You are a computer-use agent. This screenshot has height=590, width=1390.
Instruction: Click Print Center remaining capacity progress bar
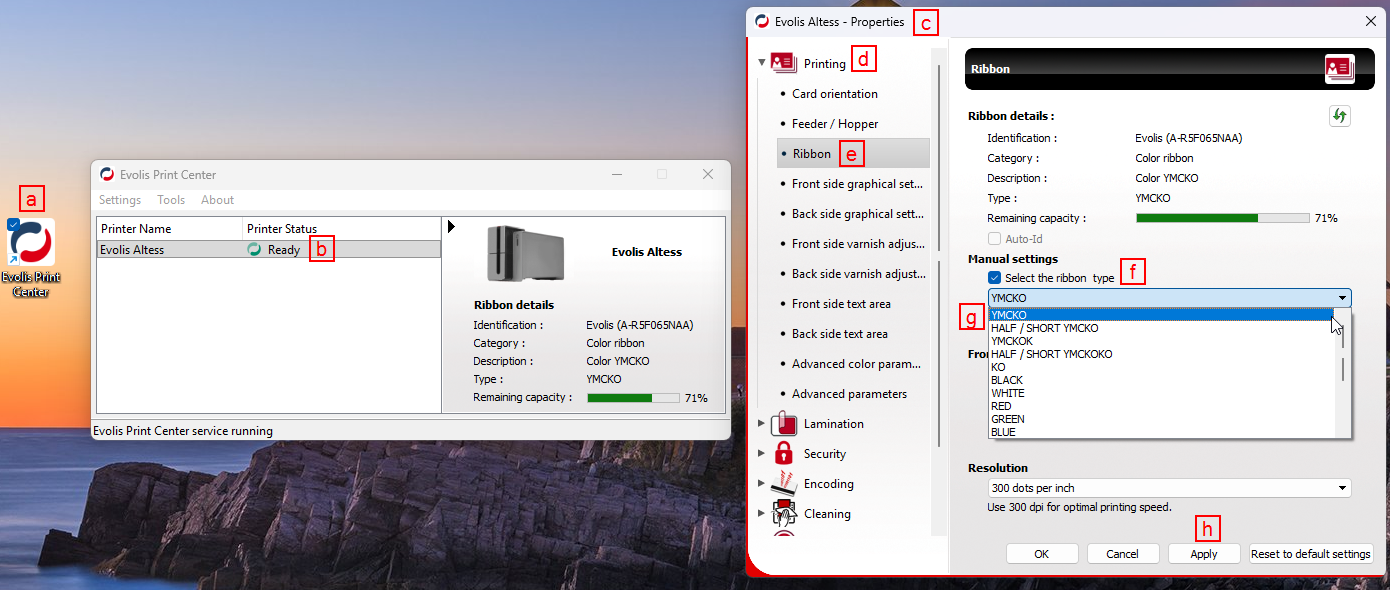coord(632,398)
